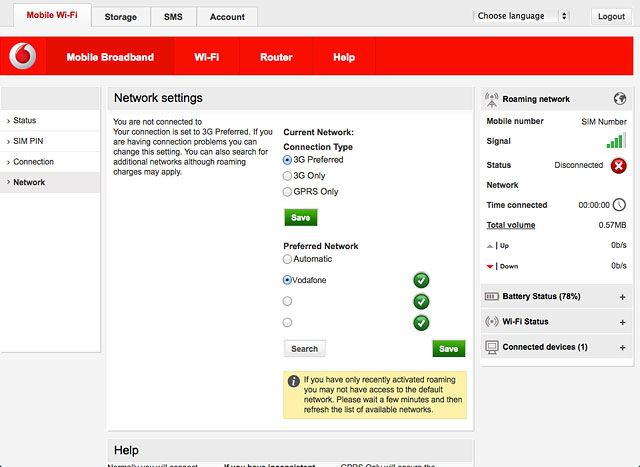
Task: Expand the Battery Status section
Action: [x=622, y=297]
